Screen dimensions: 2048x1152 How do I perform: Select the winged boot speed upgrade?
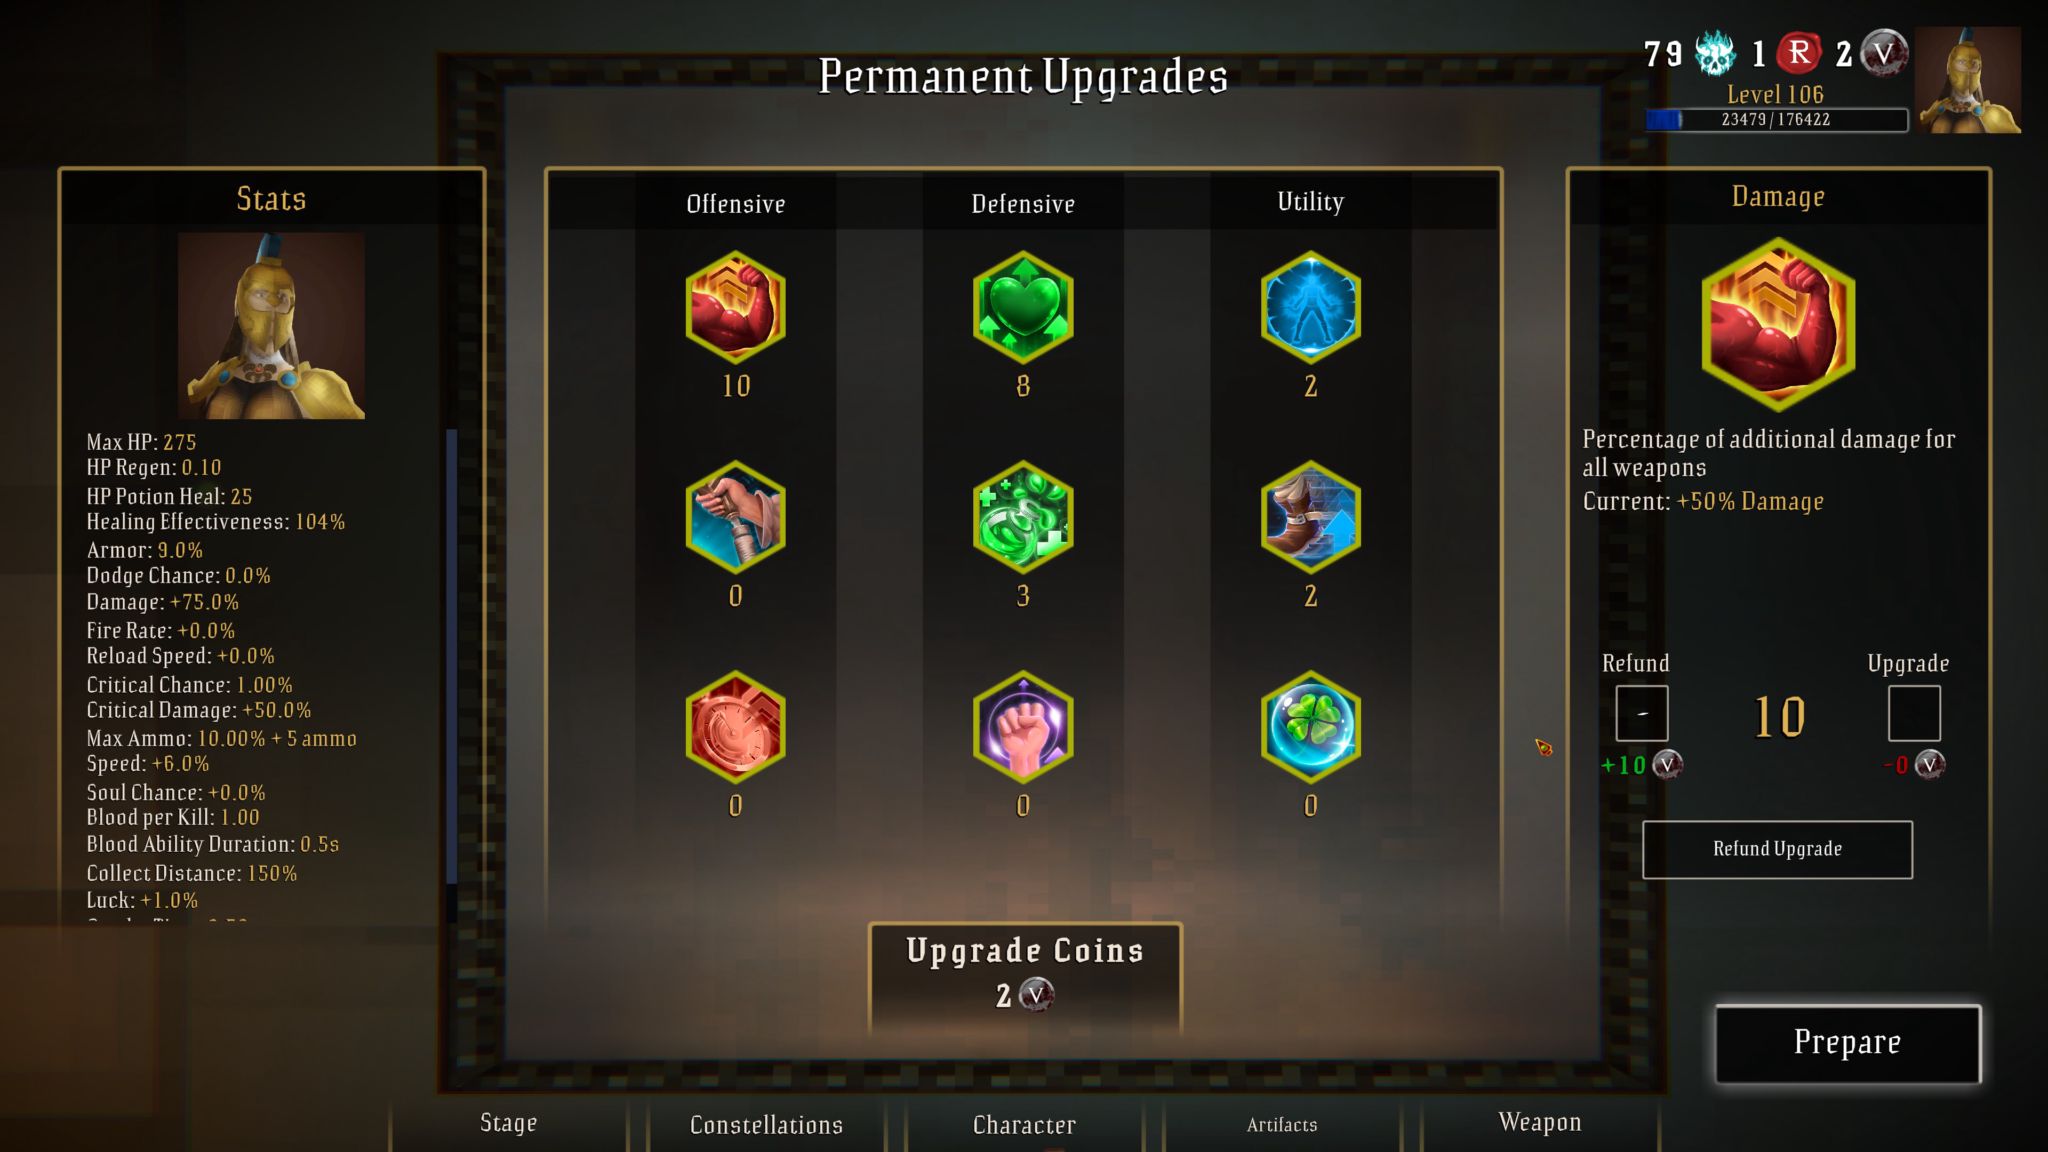(1310, 517)
